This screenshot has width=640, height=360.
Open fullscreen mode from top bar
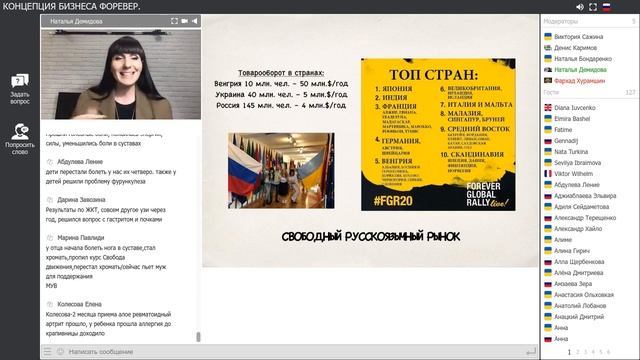pyautogui.click(x=593, y=7)
